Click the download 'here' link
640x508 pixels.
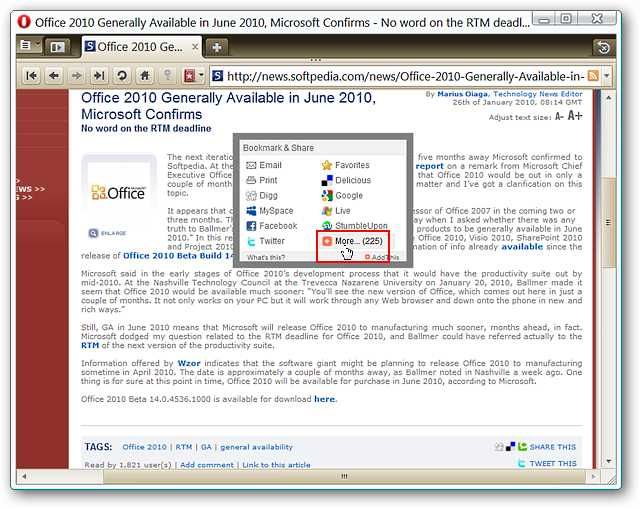[x=325, y=399]
